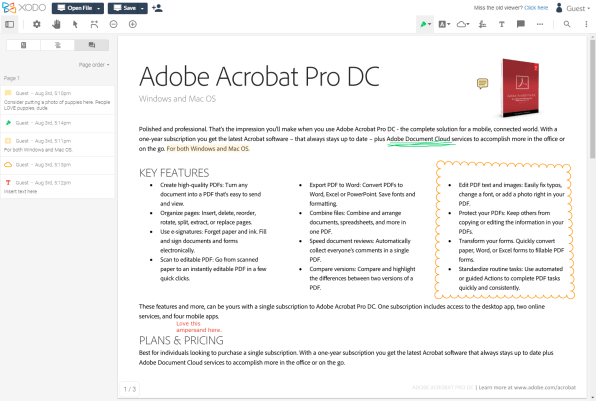Click the highlighted 'For both Windows and Mac OS' text
This screenshot has width=596, height=401.
[x=208, y=149]
